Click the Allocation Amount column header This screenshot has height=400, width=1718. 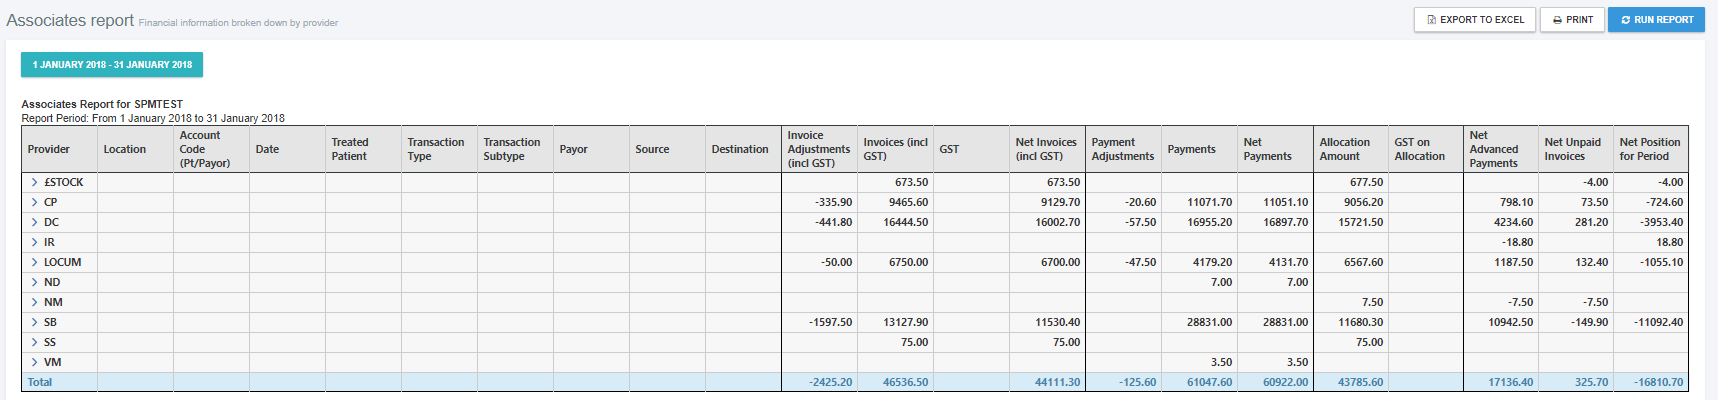pyautogui.click(x=1344, y=150)
